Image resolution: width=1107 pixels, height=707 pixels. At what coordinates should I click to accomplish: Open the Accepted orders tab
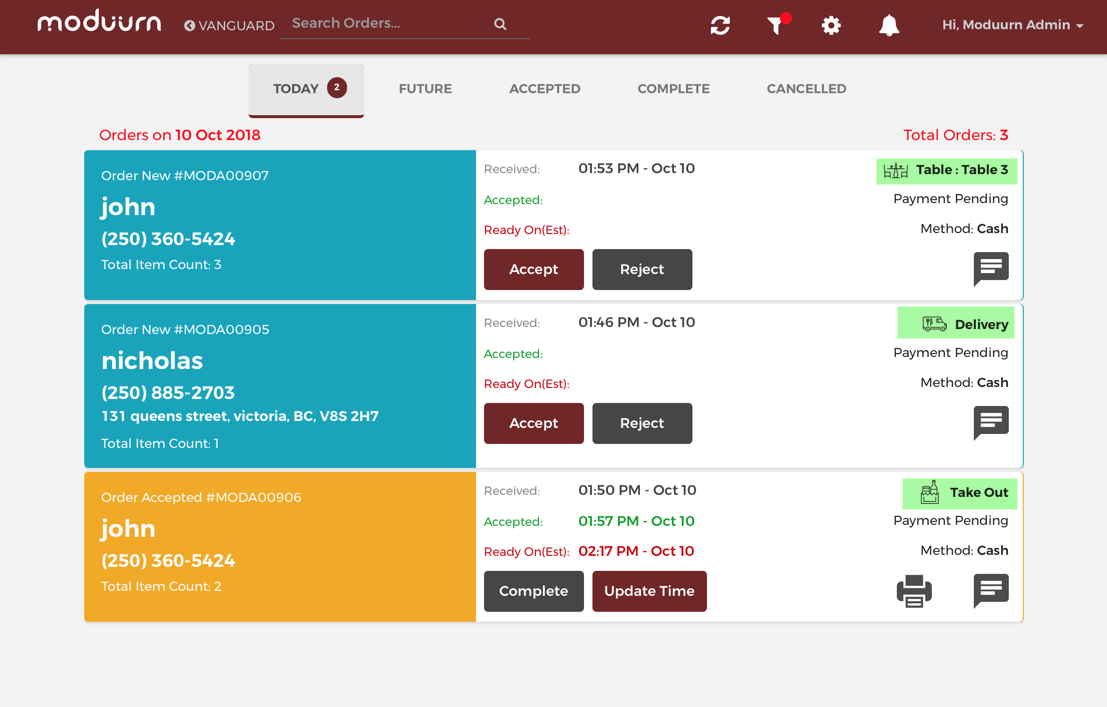(x=544, y=89)
